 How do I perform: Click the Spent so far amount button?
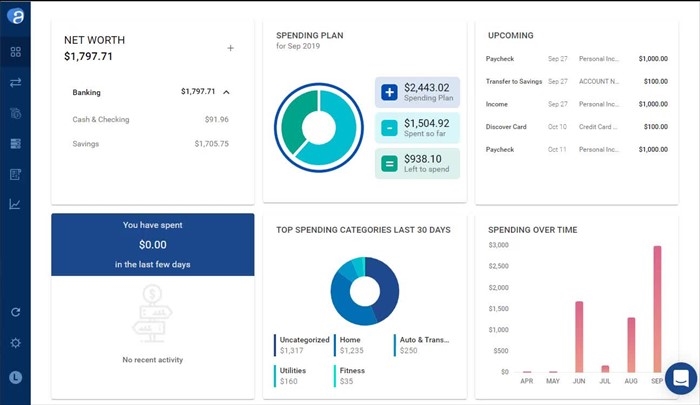pos(417,127)
